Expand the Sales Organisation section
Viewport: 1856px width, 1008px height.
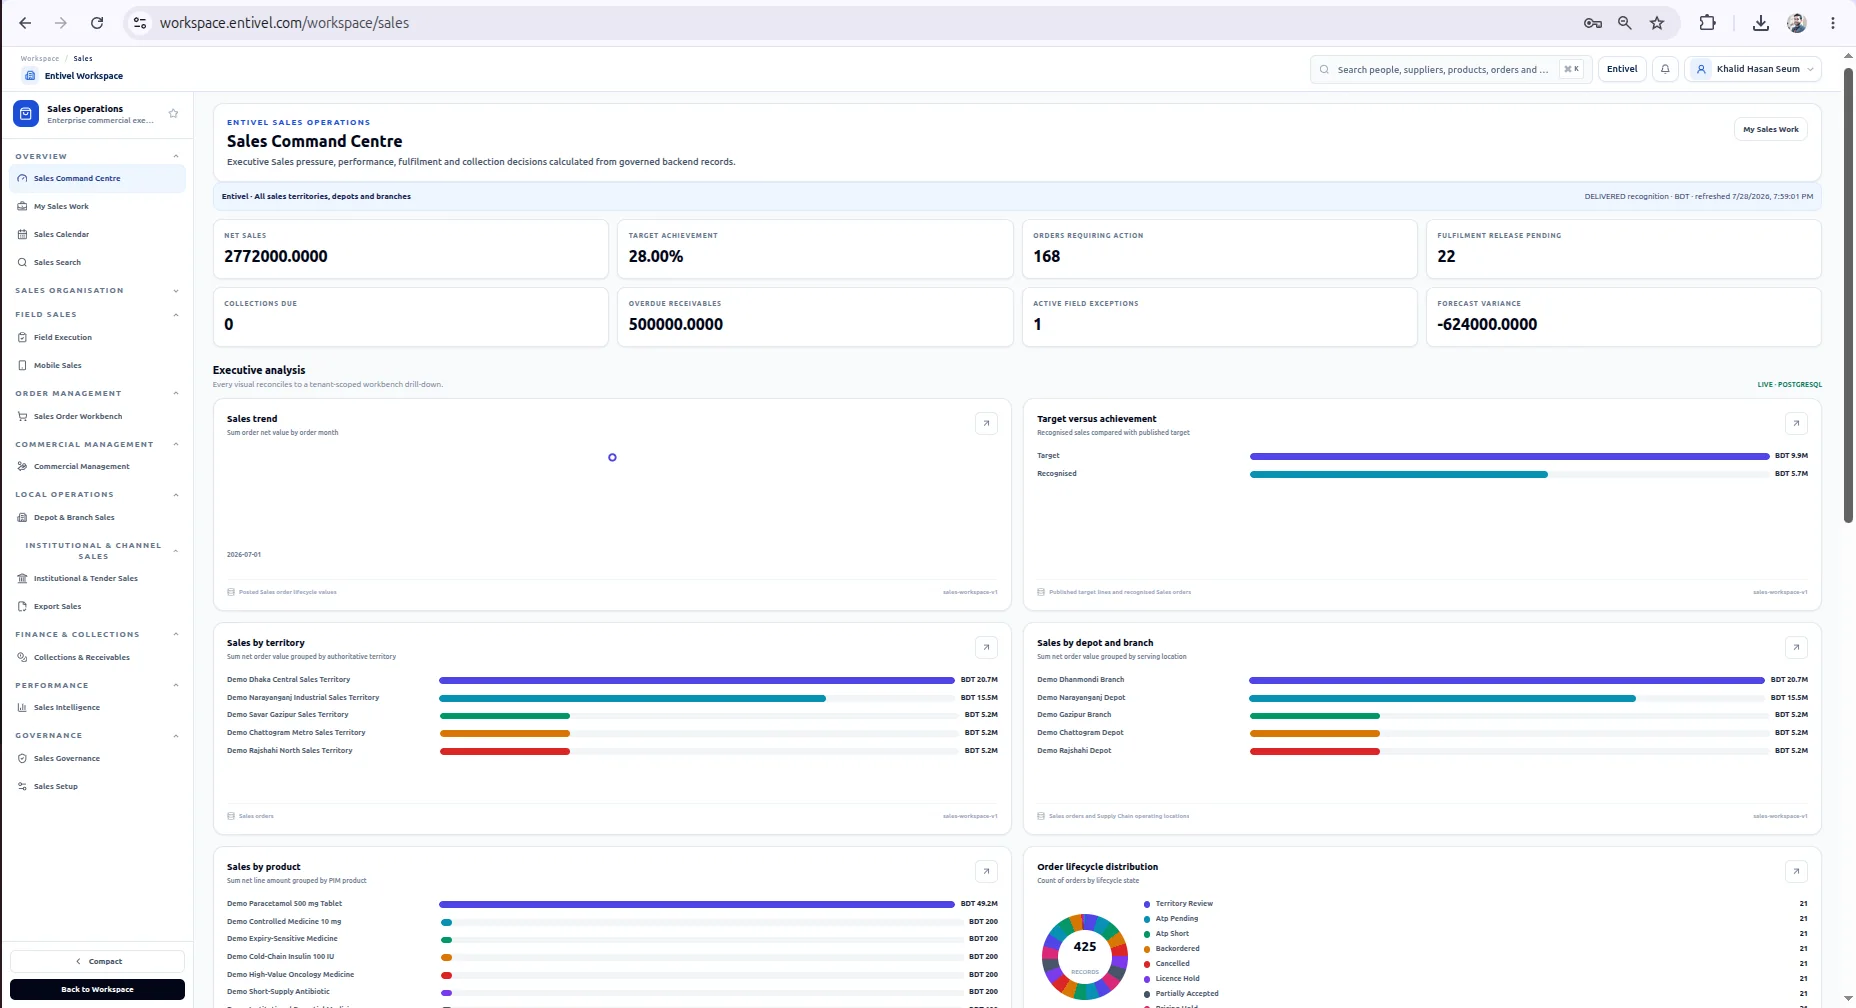[x=176, y=291]
